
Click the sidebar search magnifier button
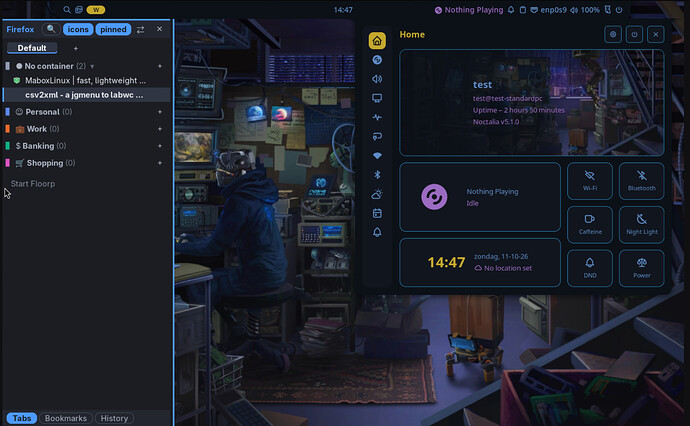coord(51,29)
